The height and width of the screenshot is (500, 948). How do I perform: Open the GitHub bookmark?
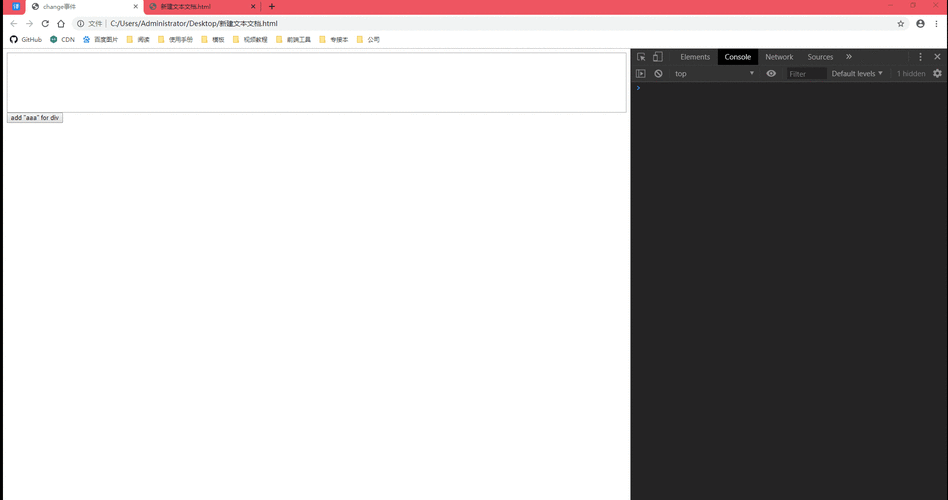point(26,40)
